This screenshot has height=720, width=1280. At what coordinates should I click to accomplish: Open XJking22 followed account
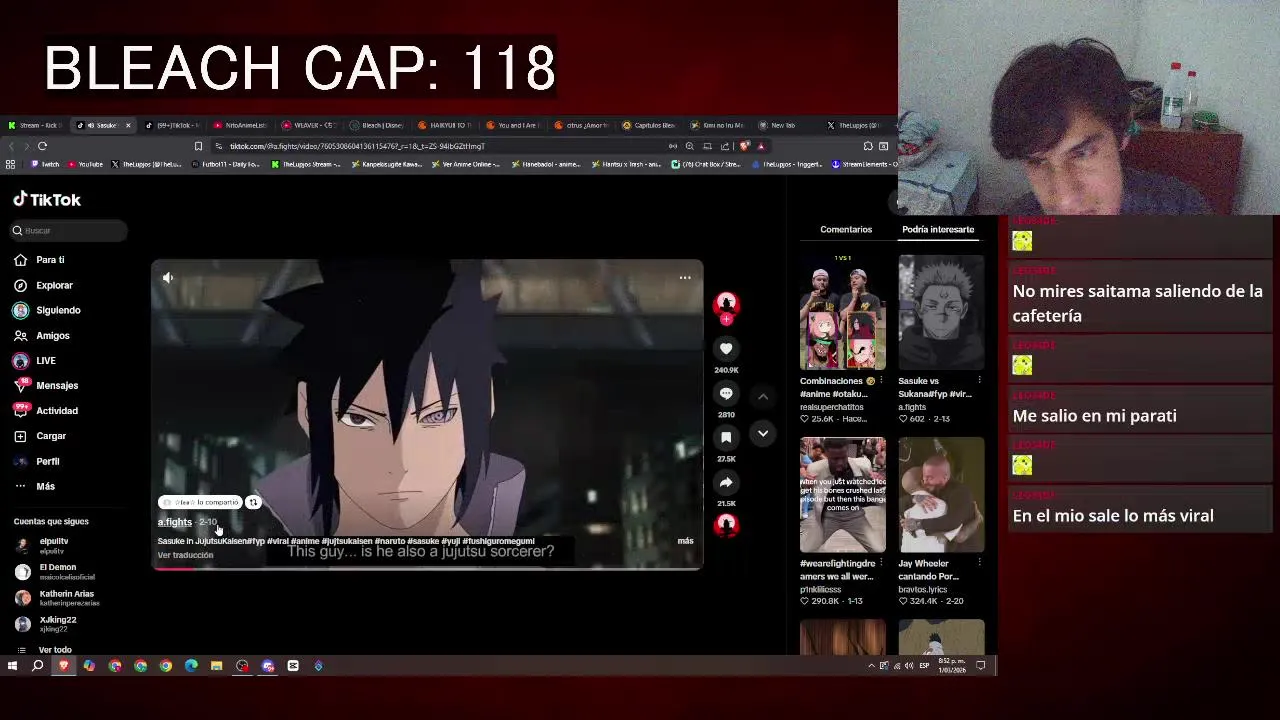point(46,624)
